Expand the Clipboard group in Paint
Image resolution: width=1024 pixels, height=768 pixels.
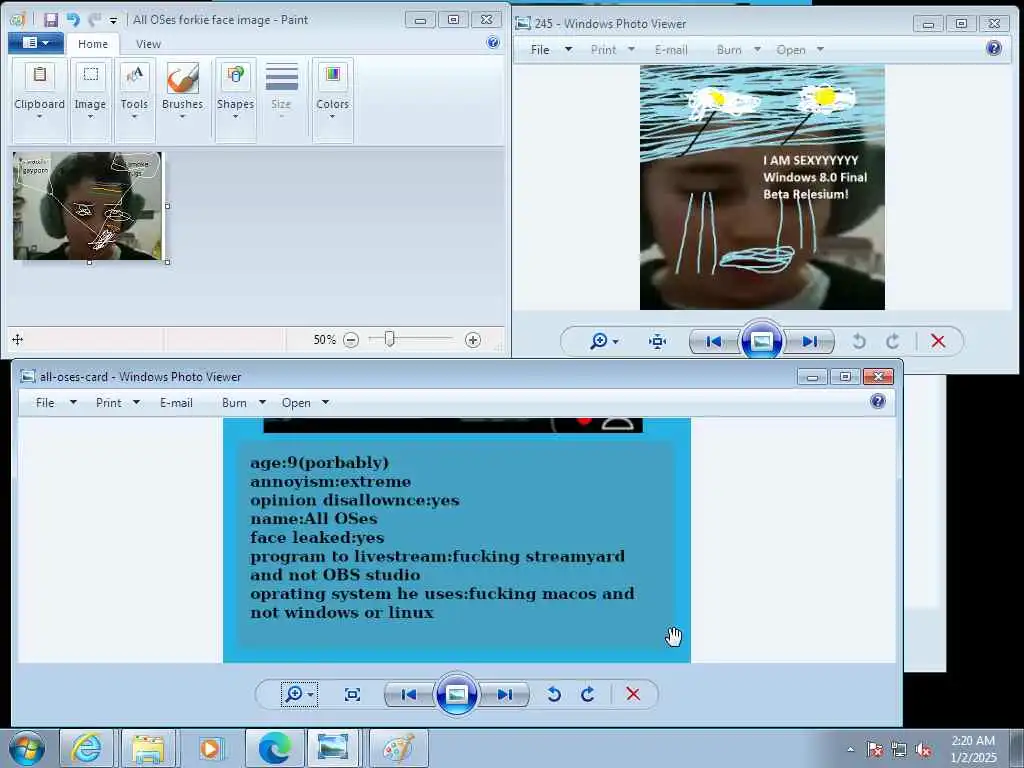(x=39, y=99)
